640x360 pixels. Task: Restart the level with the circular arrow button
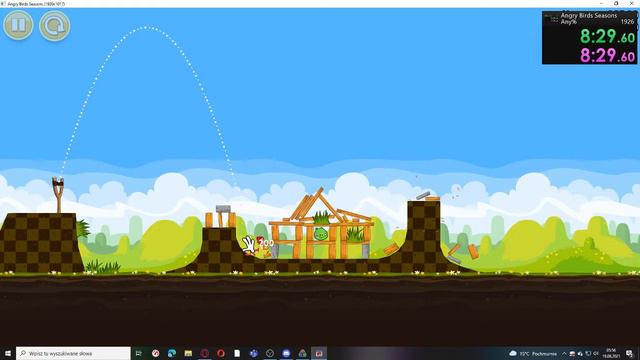click(x=54, y=26)
